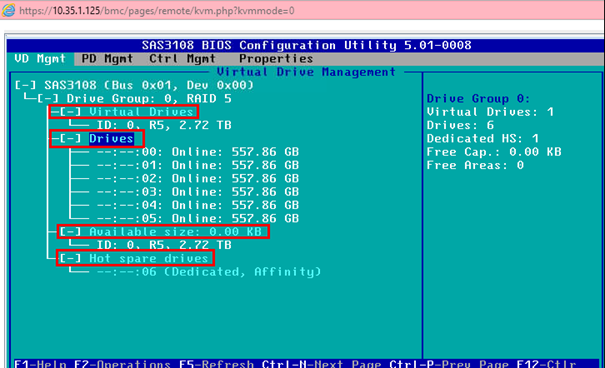Click the Virtual Drive Management panel title
Viewport: 605px width, 368px height.
point(306,72)
